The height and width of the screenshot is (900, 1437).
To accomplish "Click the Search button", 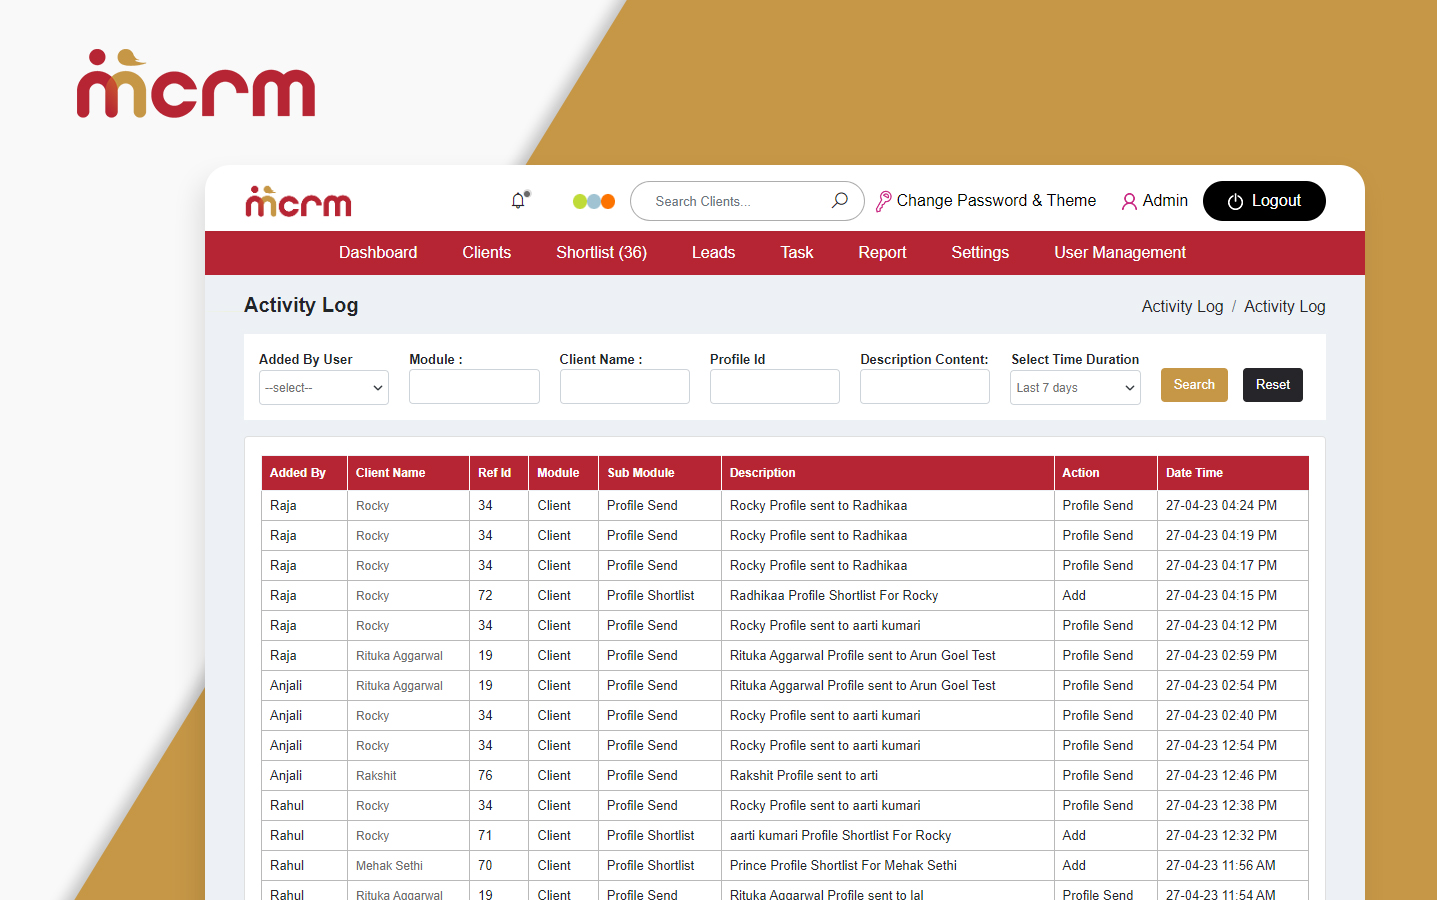I will pos(1194,385).
